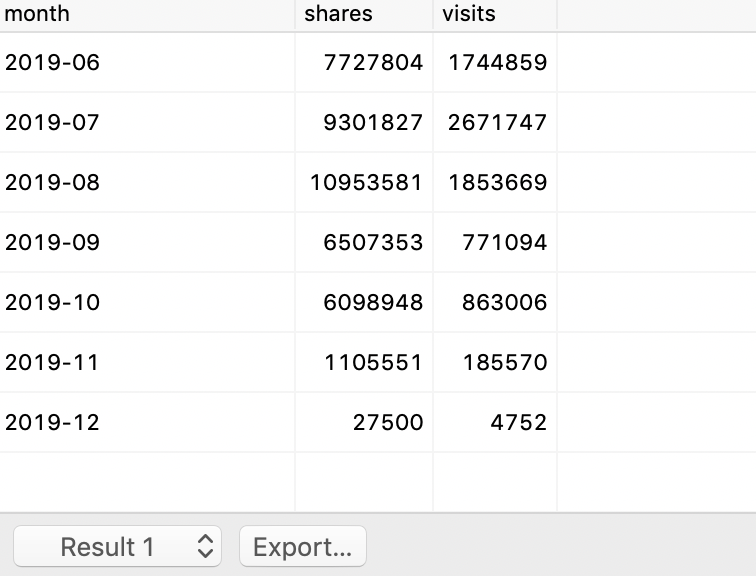Click shares value 10953581
Screen dimensions: 756x576
click(x=366, y=182)
